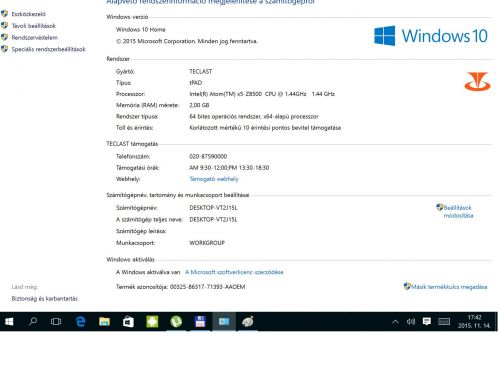This screenshot has width=500, height=375.
Task: Open Action Center notification icon
Action: click(x=427, y=321)
